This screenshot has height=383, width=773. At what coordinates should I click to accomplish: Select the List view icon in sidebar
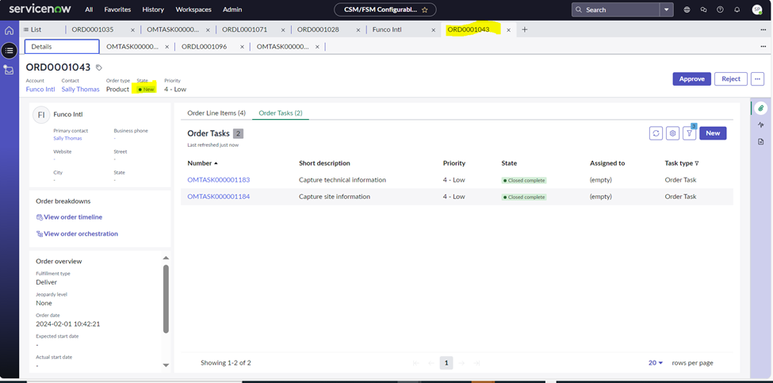point(9,50)
